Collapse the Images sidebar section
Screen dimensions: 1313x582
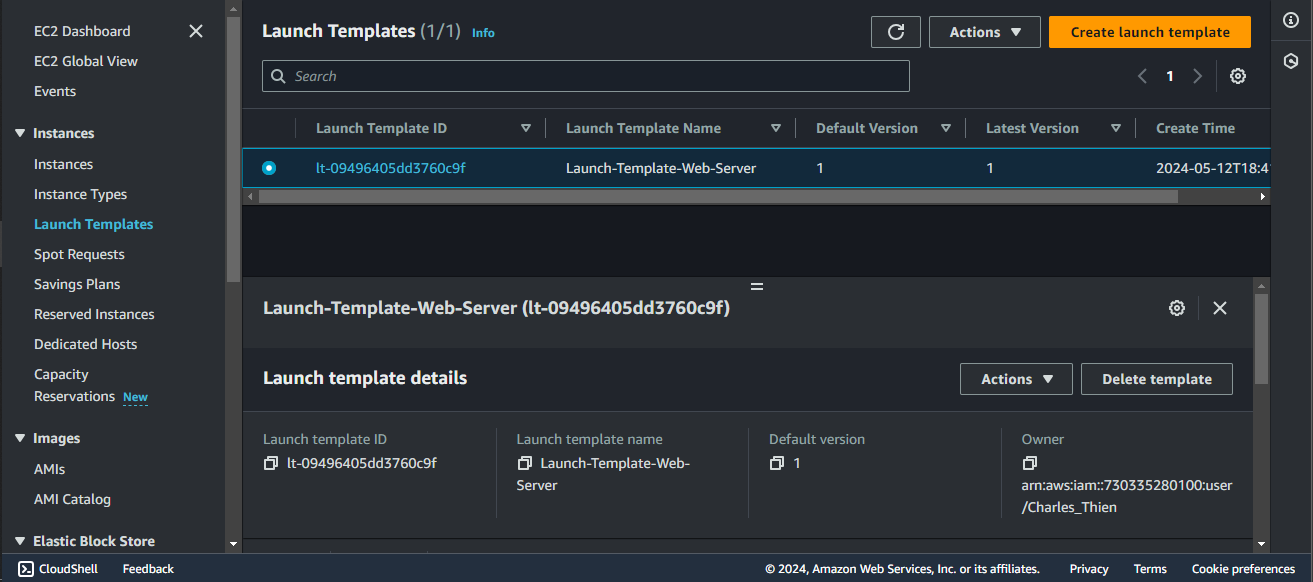click(x=20, y=438)
